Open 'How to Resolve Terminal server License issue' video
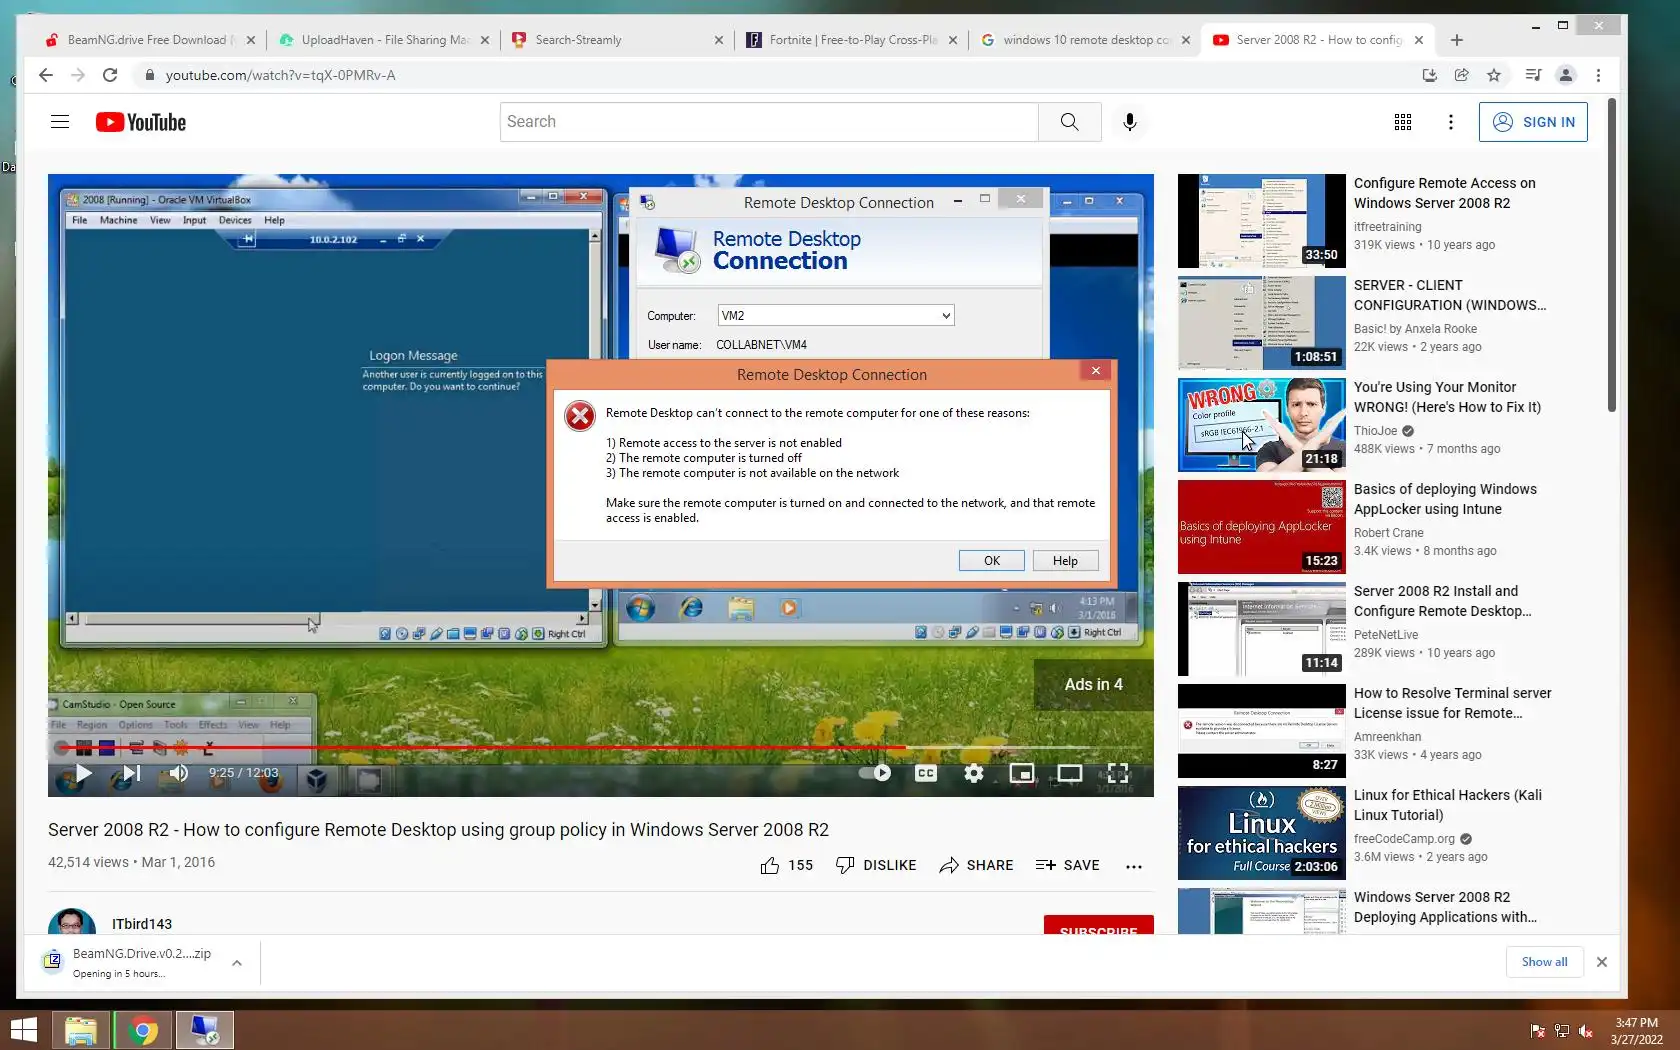The image size is (1680, 1050). click(x=1261, y=730)
